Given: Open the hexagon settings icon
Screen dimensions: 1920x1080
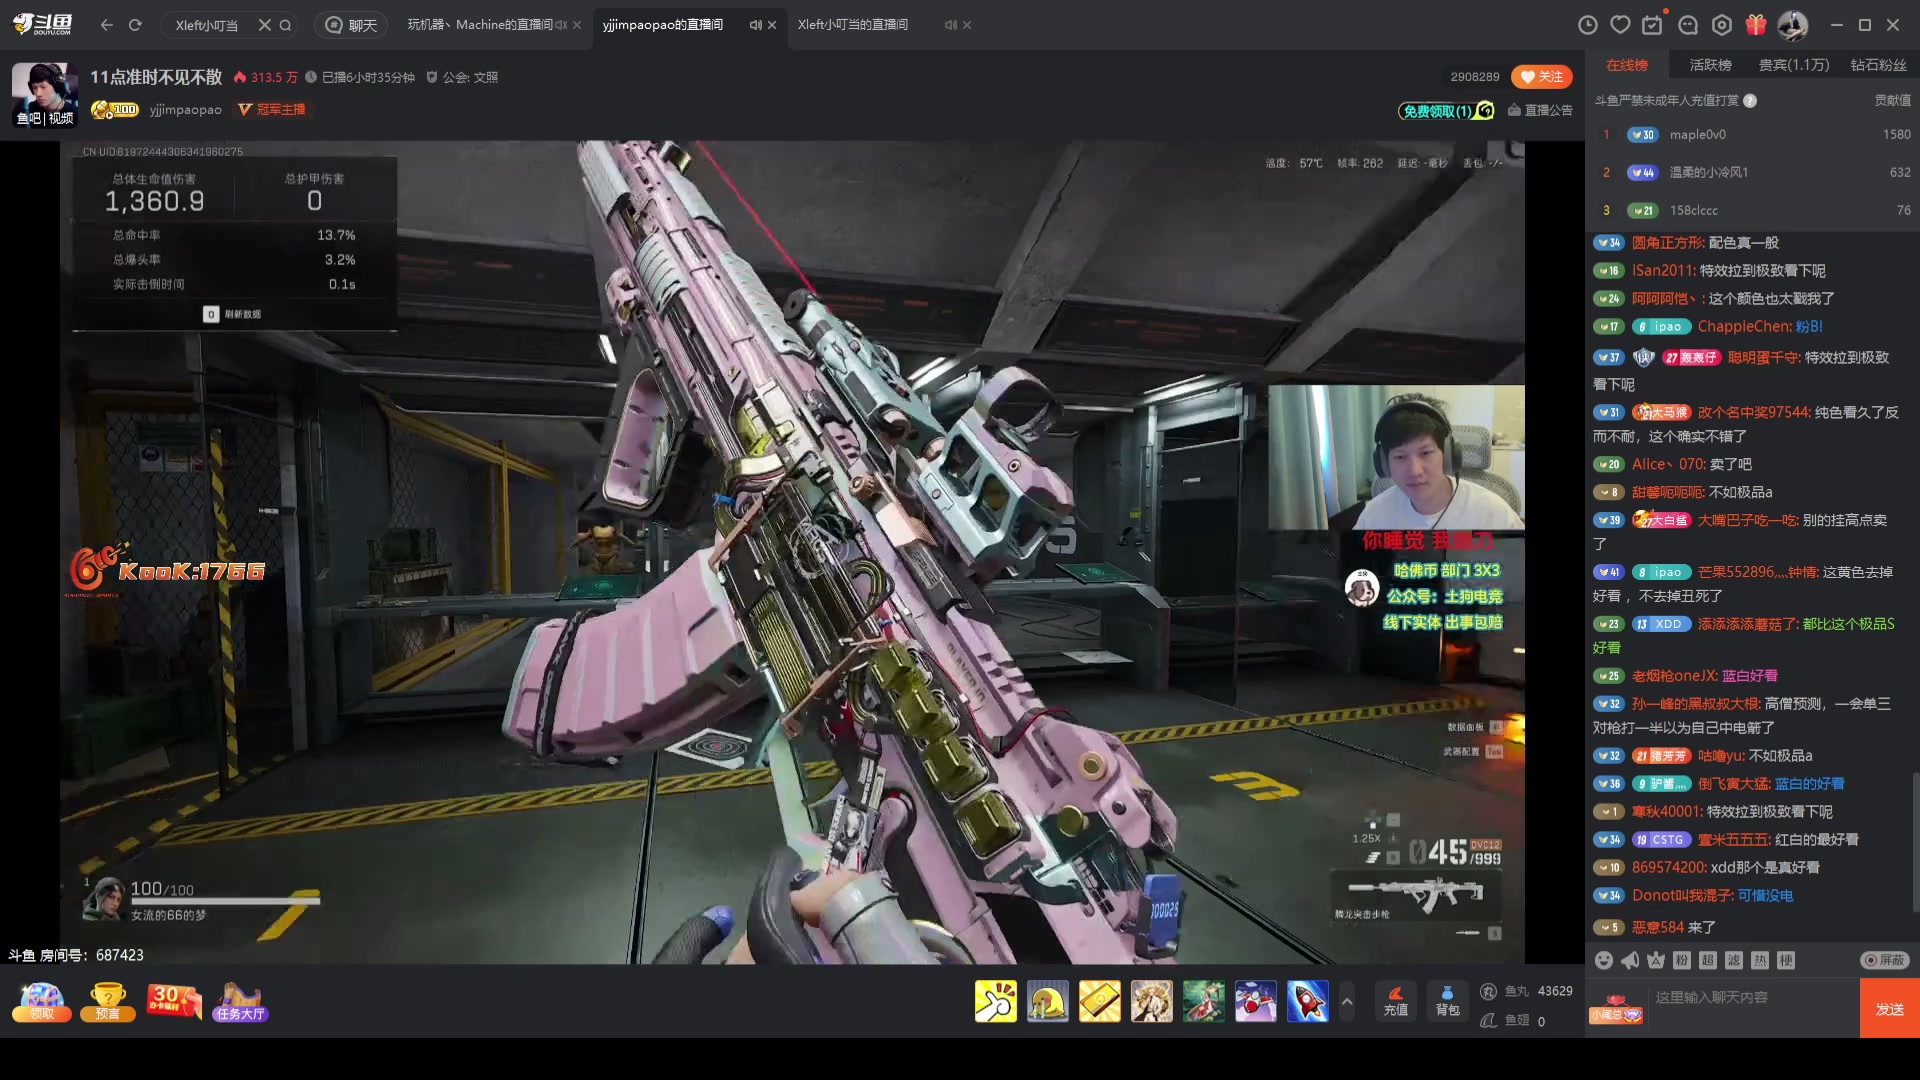Looking at the screenshot, I should (1722, 25).
